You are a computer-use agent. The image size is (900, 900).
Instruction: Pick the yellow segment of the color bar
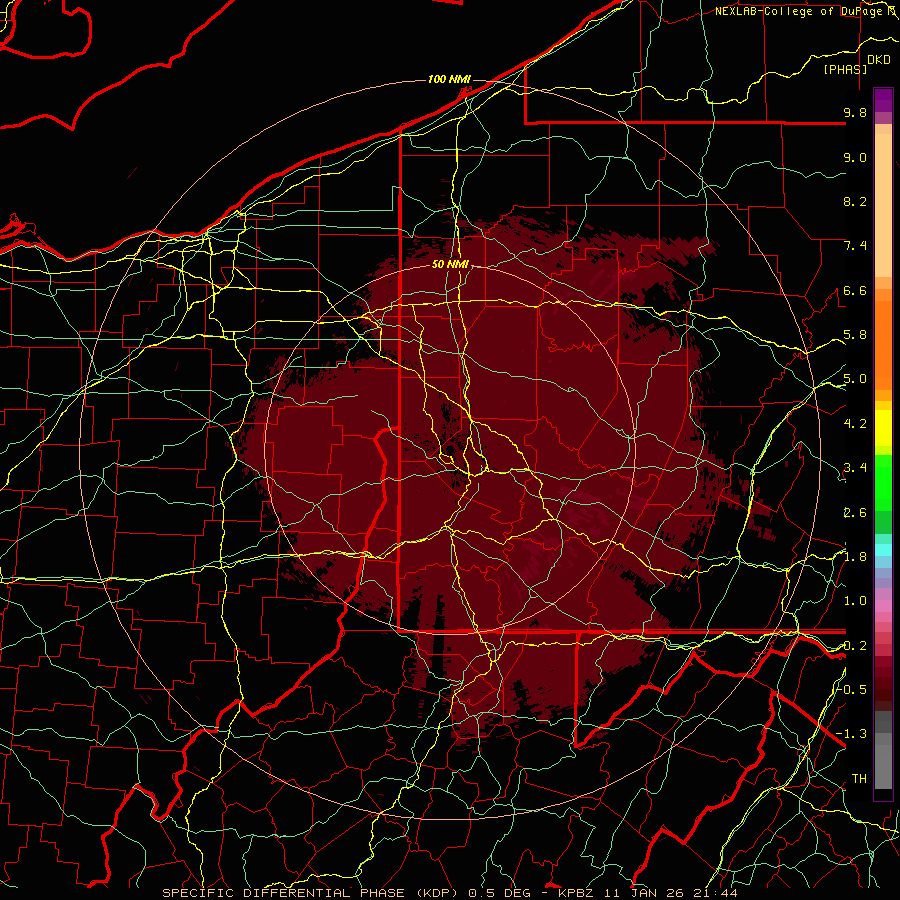coord(883,428)
